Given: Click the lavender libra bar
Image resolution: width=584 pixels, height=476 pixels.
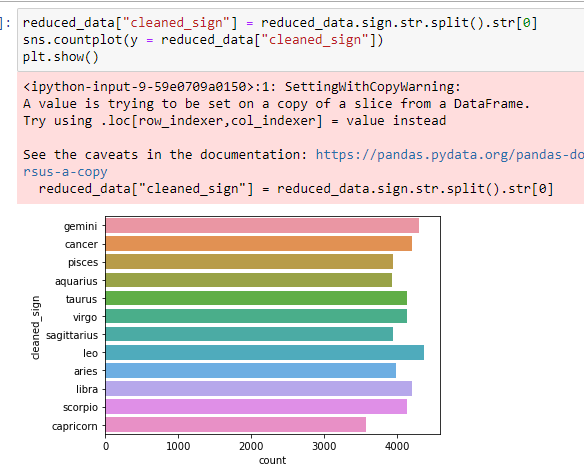Looking at the screenshot, I should [x=259, y=388].
